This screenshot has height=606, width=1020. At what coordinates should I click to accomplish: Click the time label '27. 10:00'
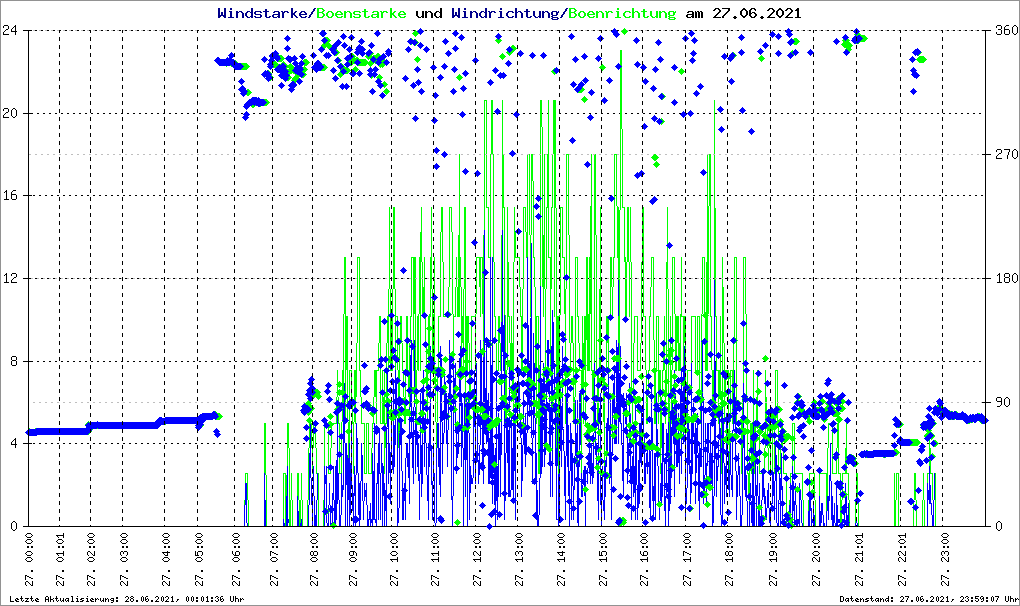click(x=394, y=559)
